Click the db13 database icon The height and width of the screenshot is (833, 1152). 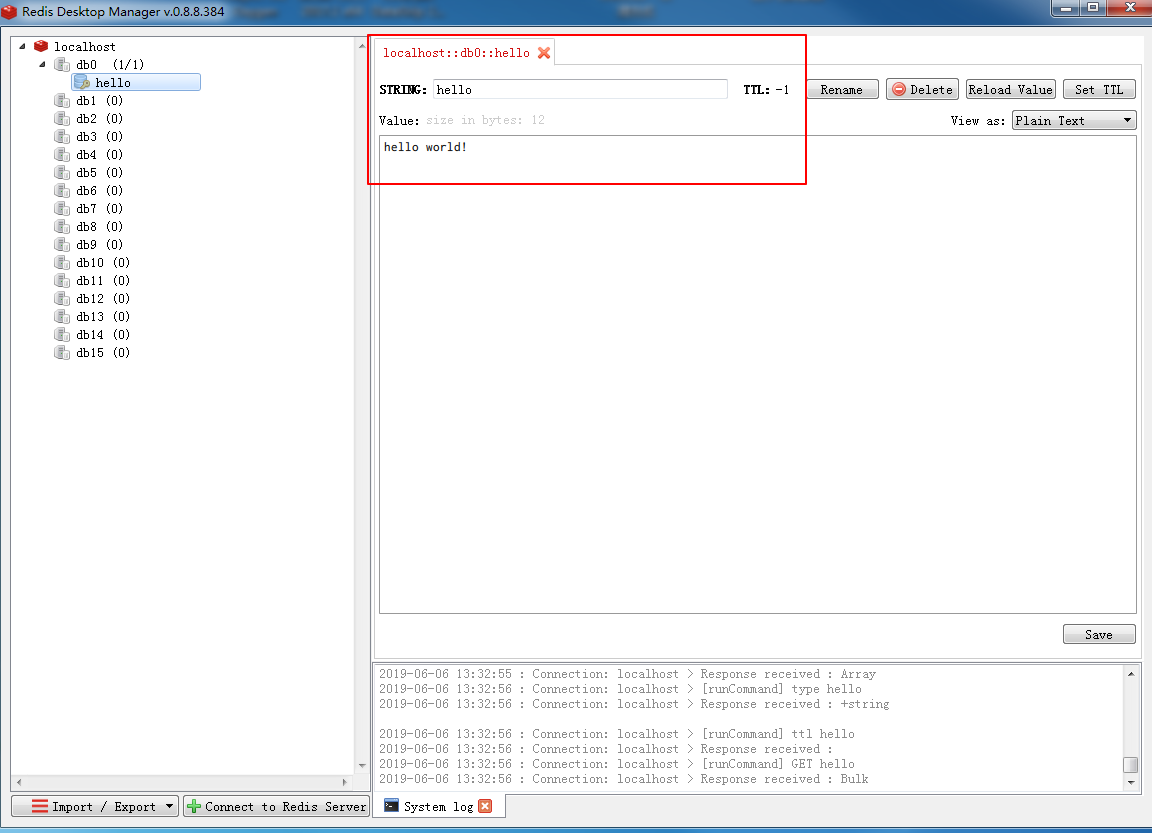pos(62,317)
